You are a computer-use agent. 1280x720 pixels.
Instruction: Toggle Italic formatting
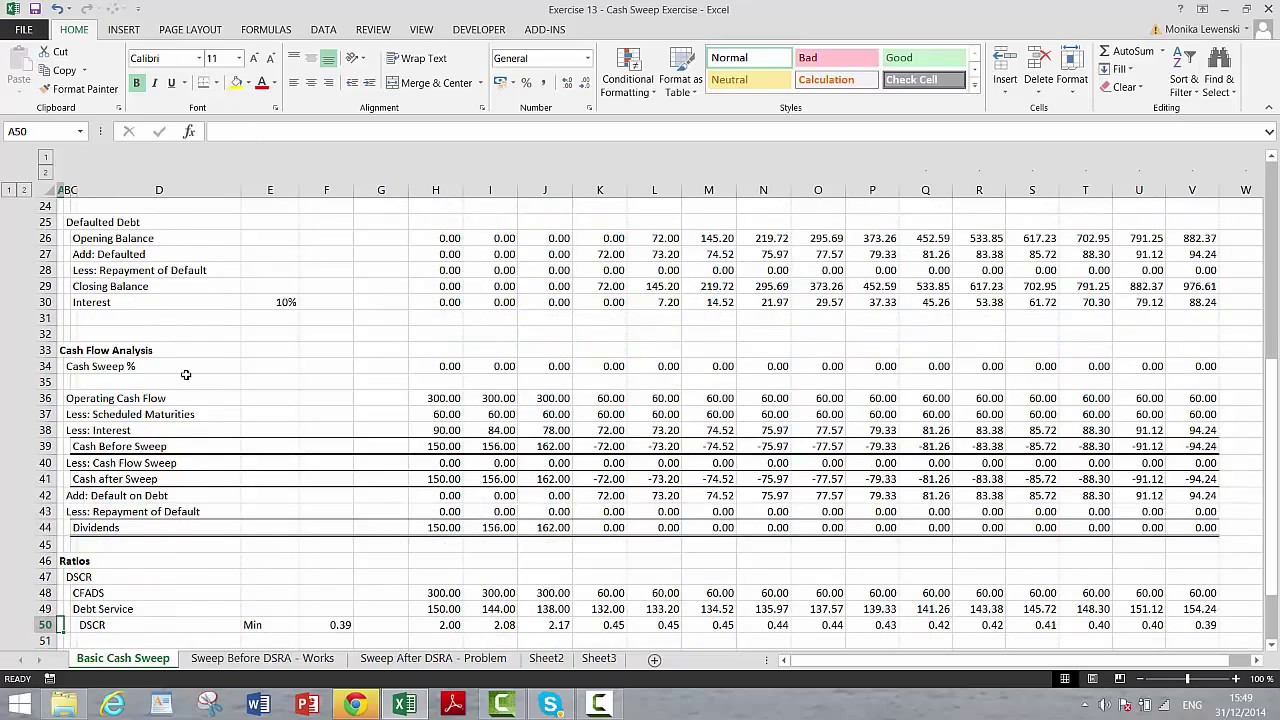tap(154, 83)
